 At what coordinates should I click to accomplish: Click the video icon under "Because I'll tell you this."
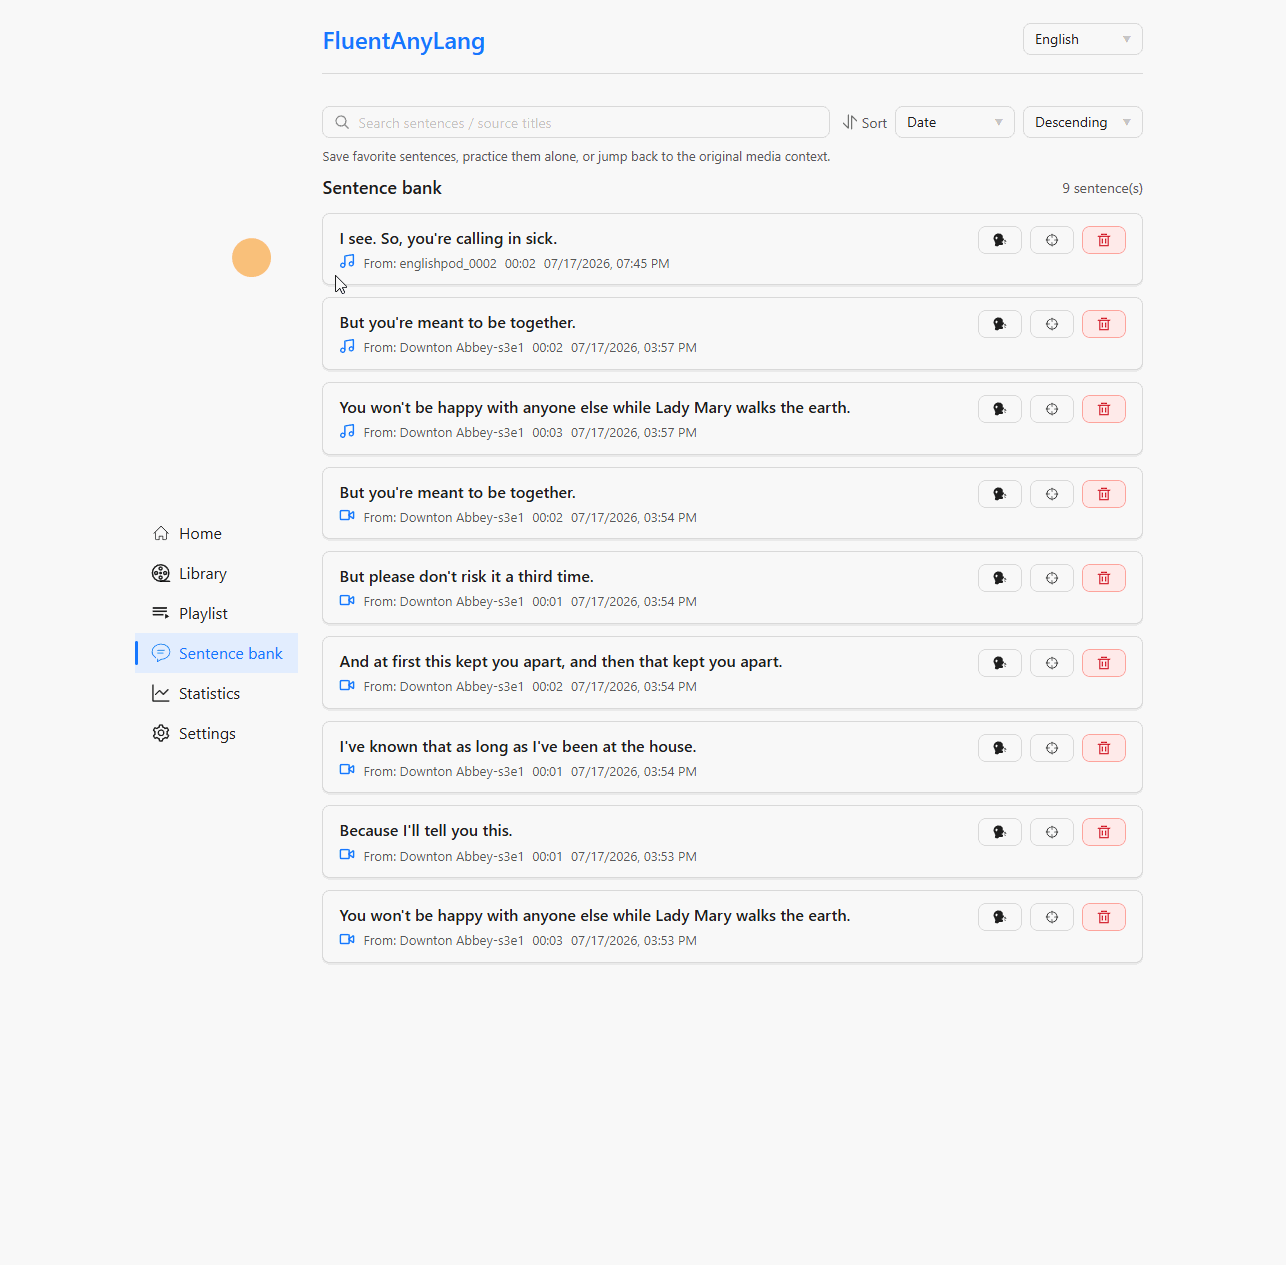[x=347, y=855]
